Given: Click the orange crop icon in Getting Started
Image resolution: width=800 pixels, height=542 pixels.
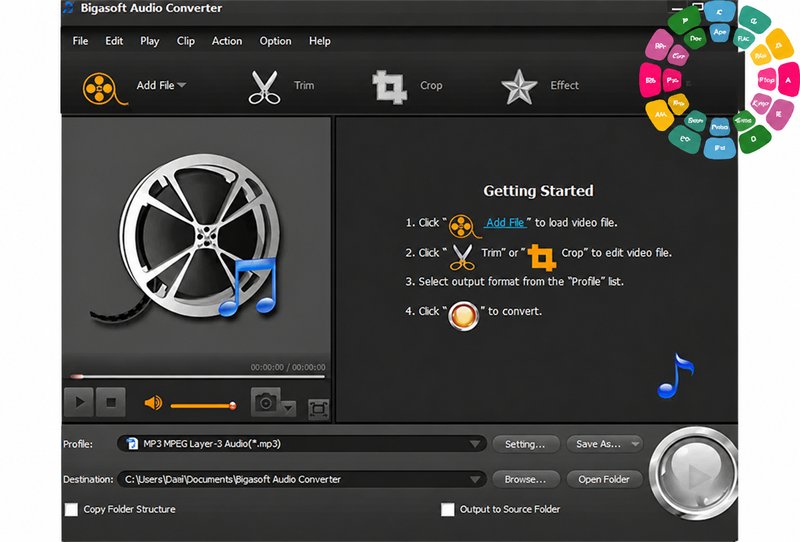Looking at the screenshot, I should [x=542, y=257].
